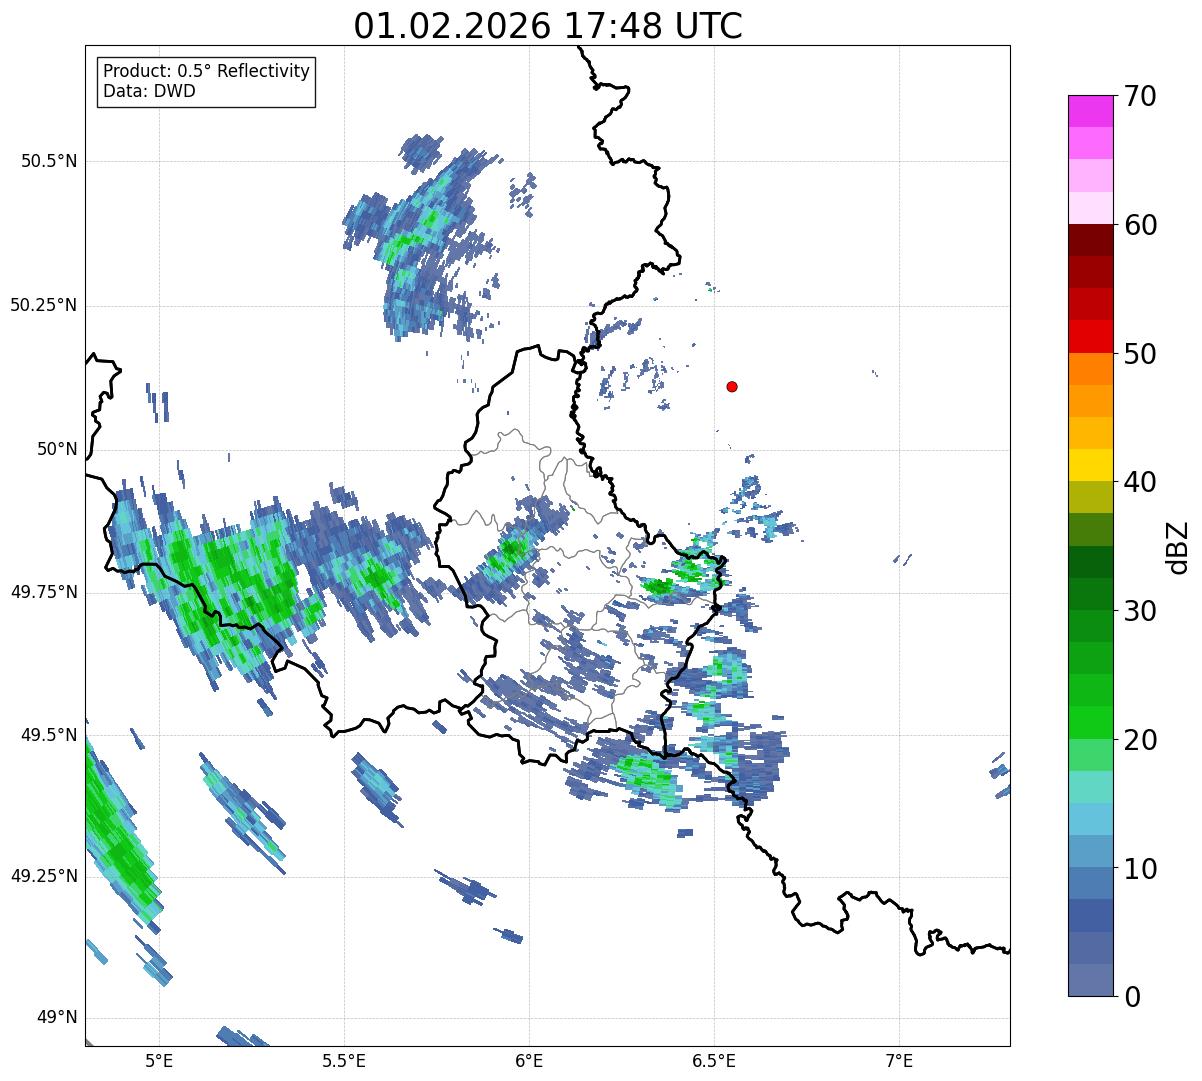Click the 70 colorbar tick label
The image size is (1202, 1081).
point(1140,96)
